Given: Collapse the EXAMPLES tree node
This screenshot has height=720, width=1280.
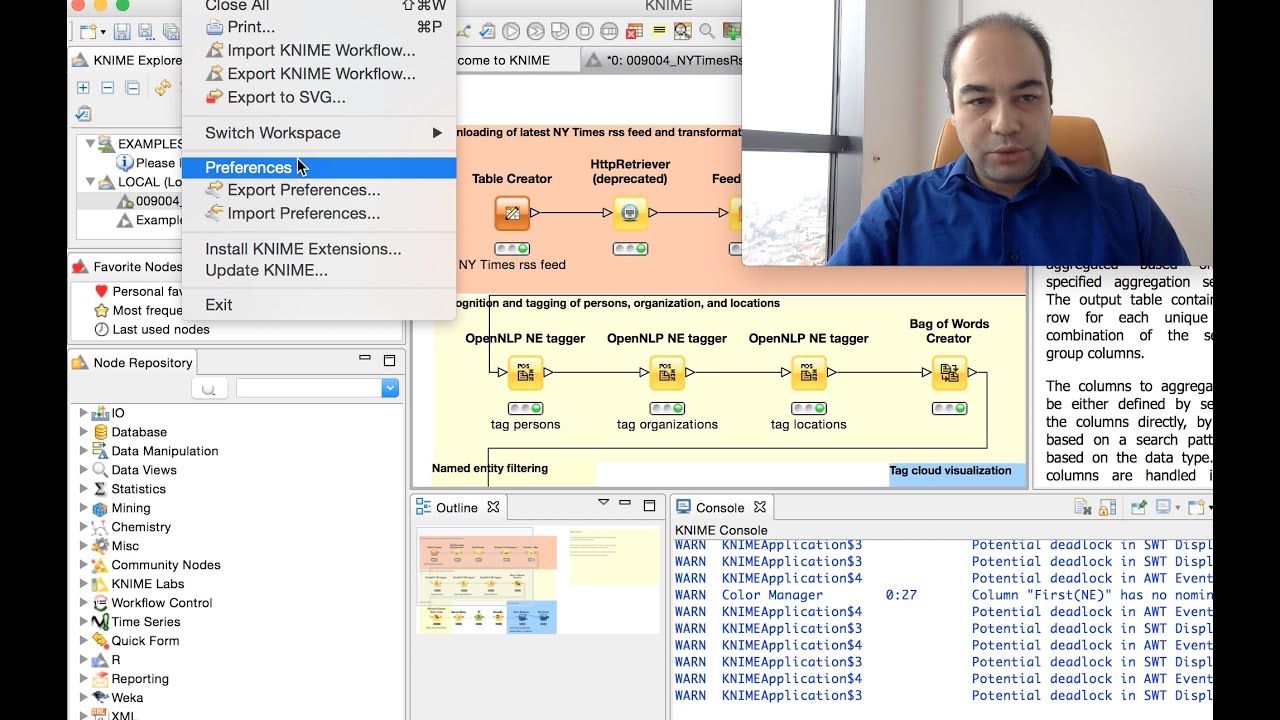Looking at the screenshot, I should pyautogui.click(x=90, y=144).
